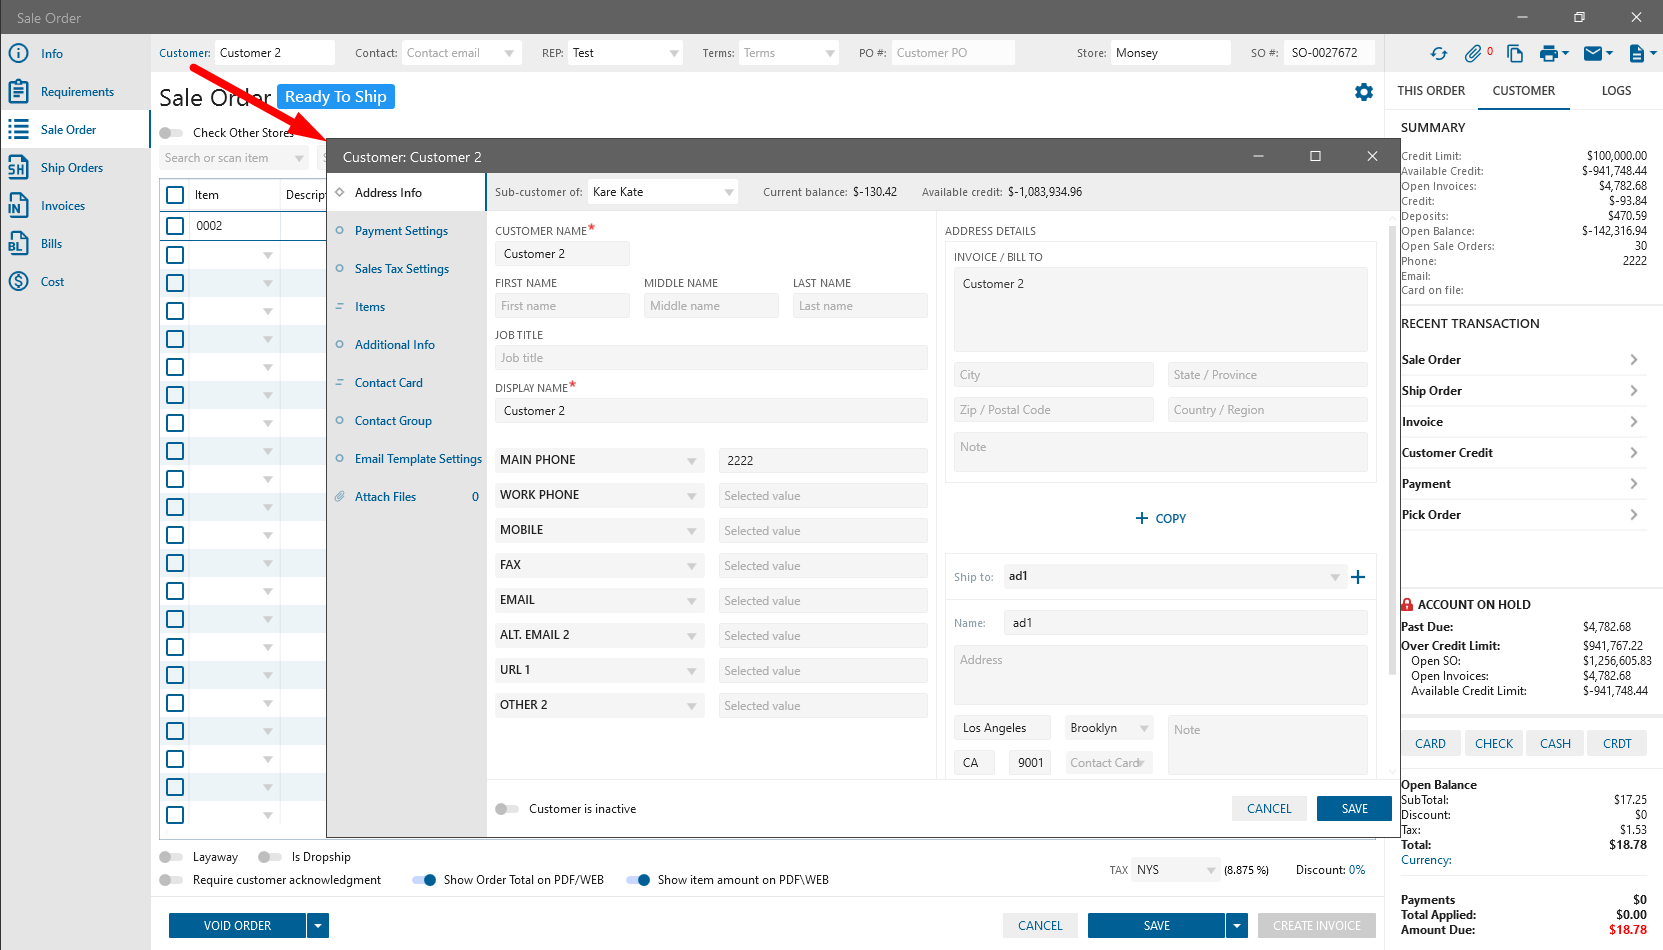Click the Discount 0% link

point(1357,870)
